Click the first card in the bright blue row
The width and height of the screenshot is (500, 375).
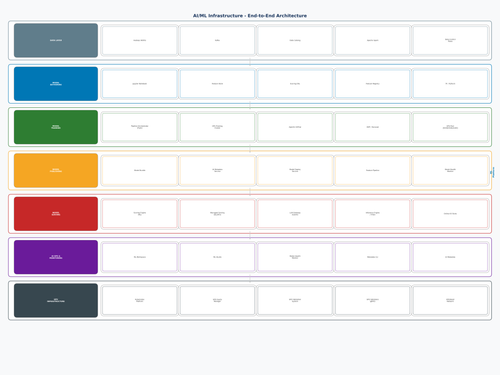[x=140, y=84]
